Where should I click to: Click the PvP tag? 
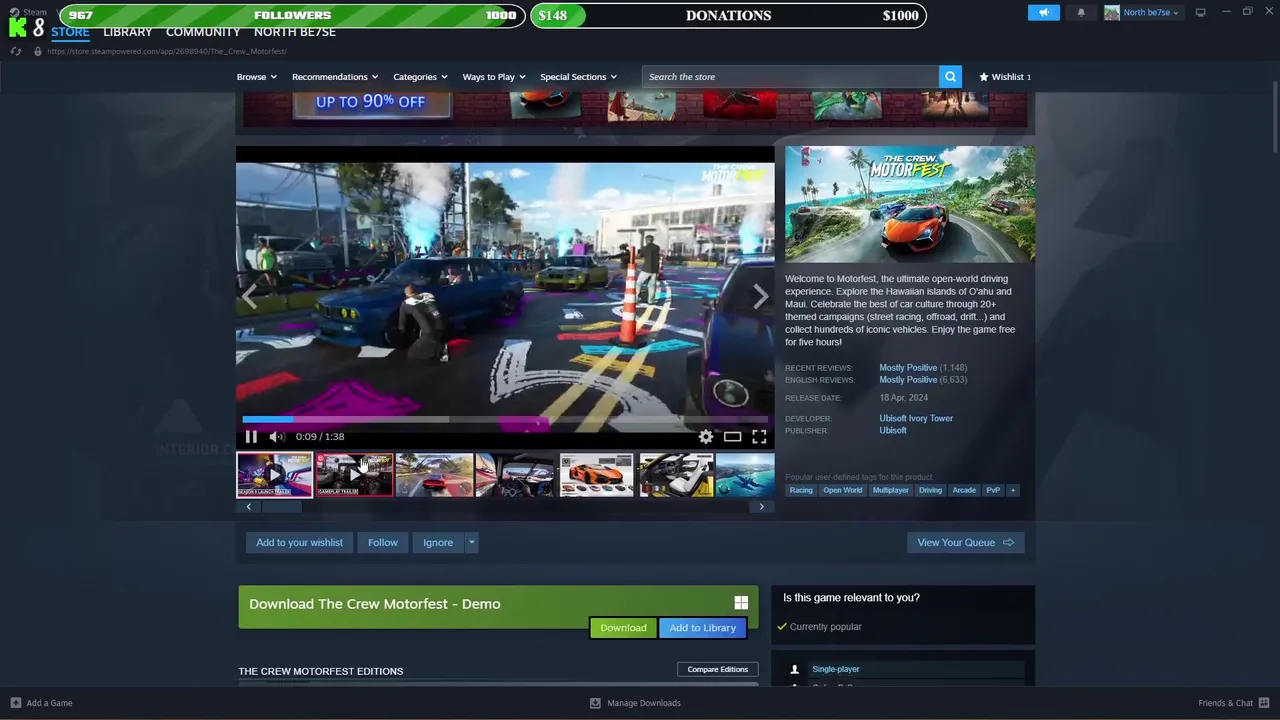[993, 490]
